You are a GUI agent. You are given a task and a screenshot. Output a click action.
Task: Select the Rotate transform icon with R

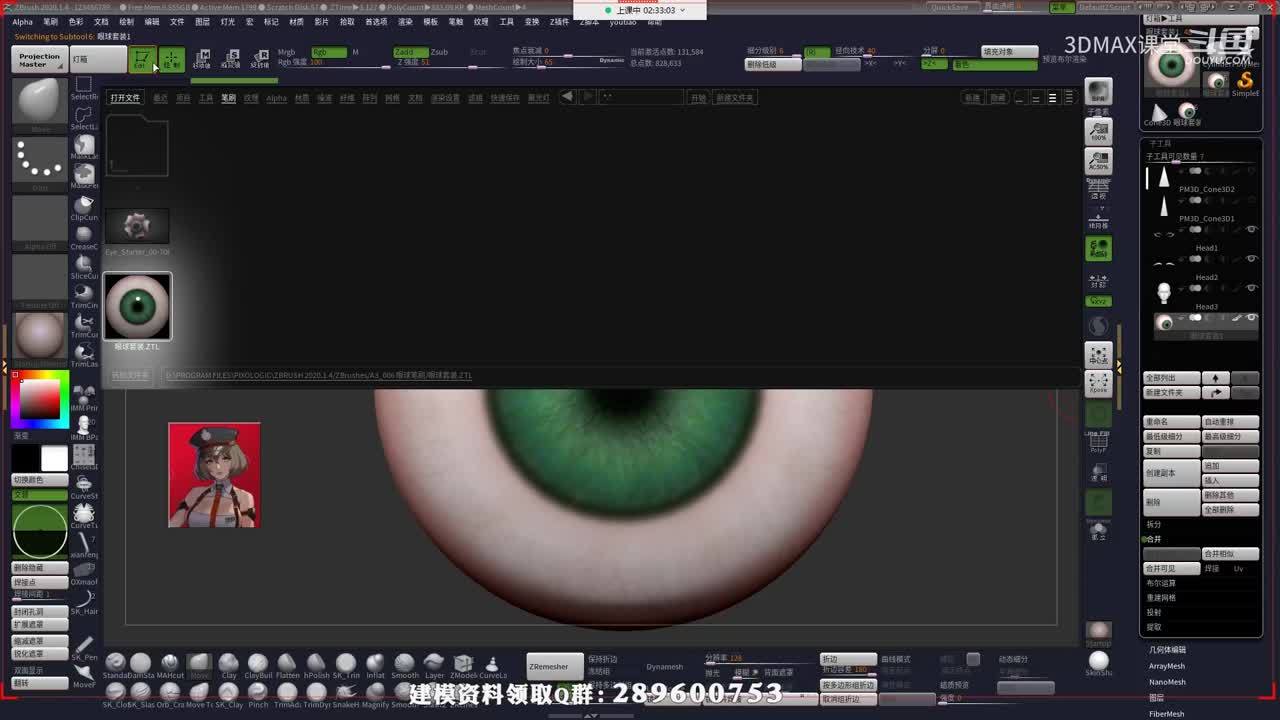(x=260, y=59)
